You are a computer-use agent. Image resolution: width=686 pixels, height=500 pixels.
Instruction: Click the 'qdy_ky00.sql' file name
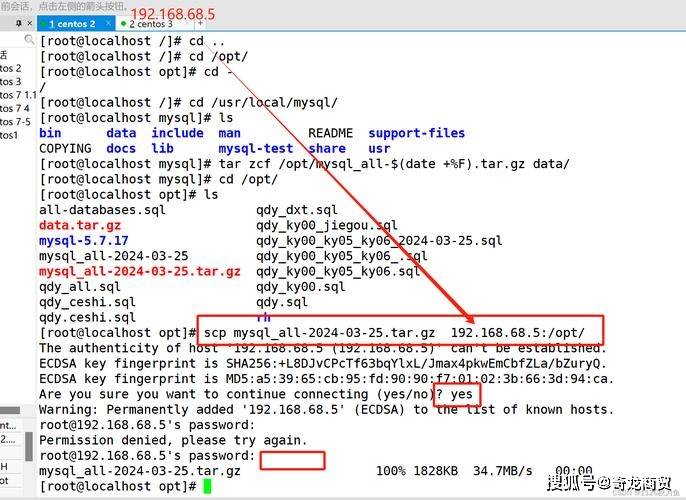point(301,287)
